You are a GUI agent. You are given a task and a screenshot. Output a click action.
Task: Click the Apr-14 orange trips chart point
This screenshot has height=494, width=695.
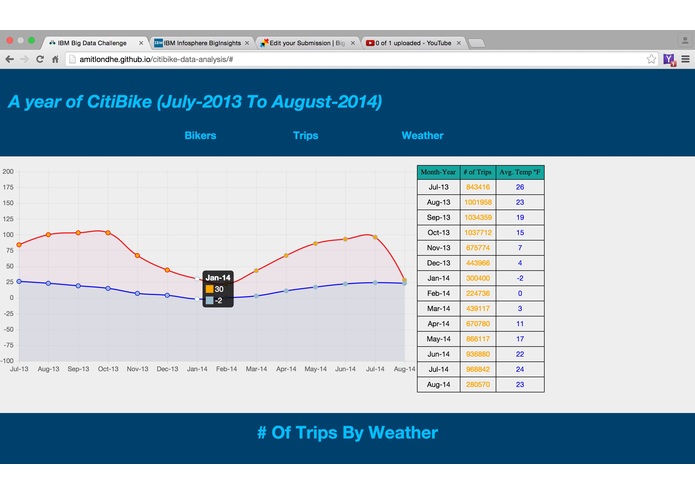286,256
